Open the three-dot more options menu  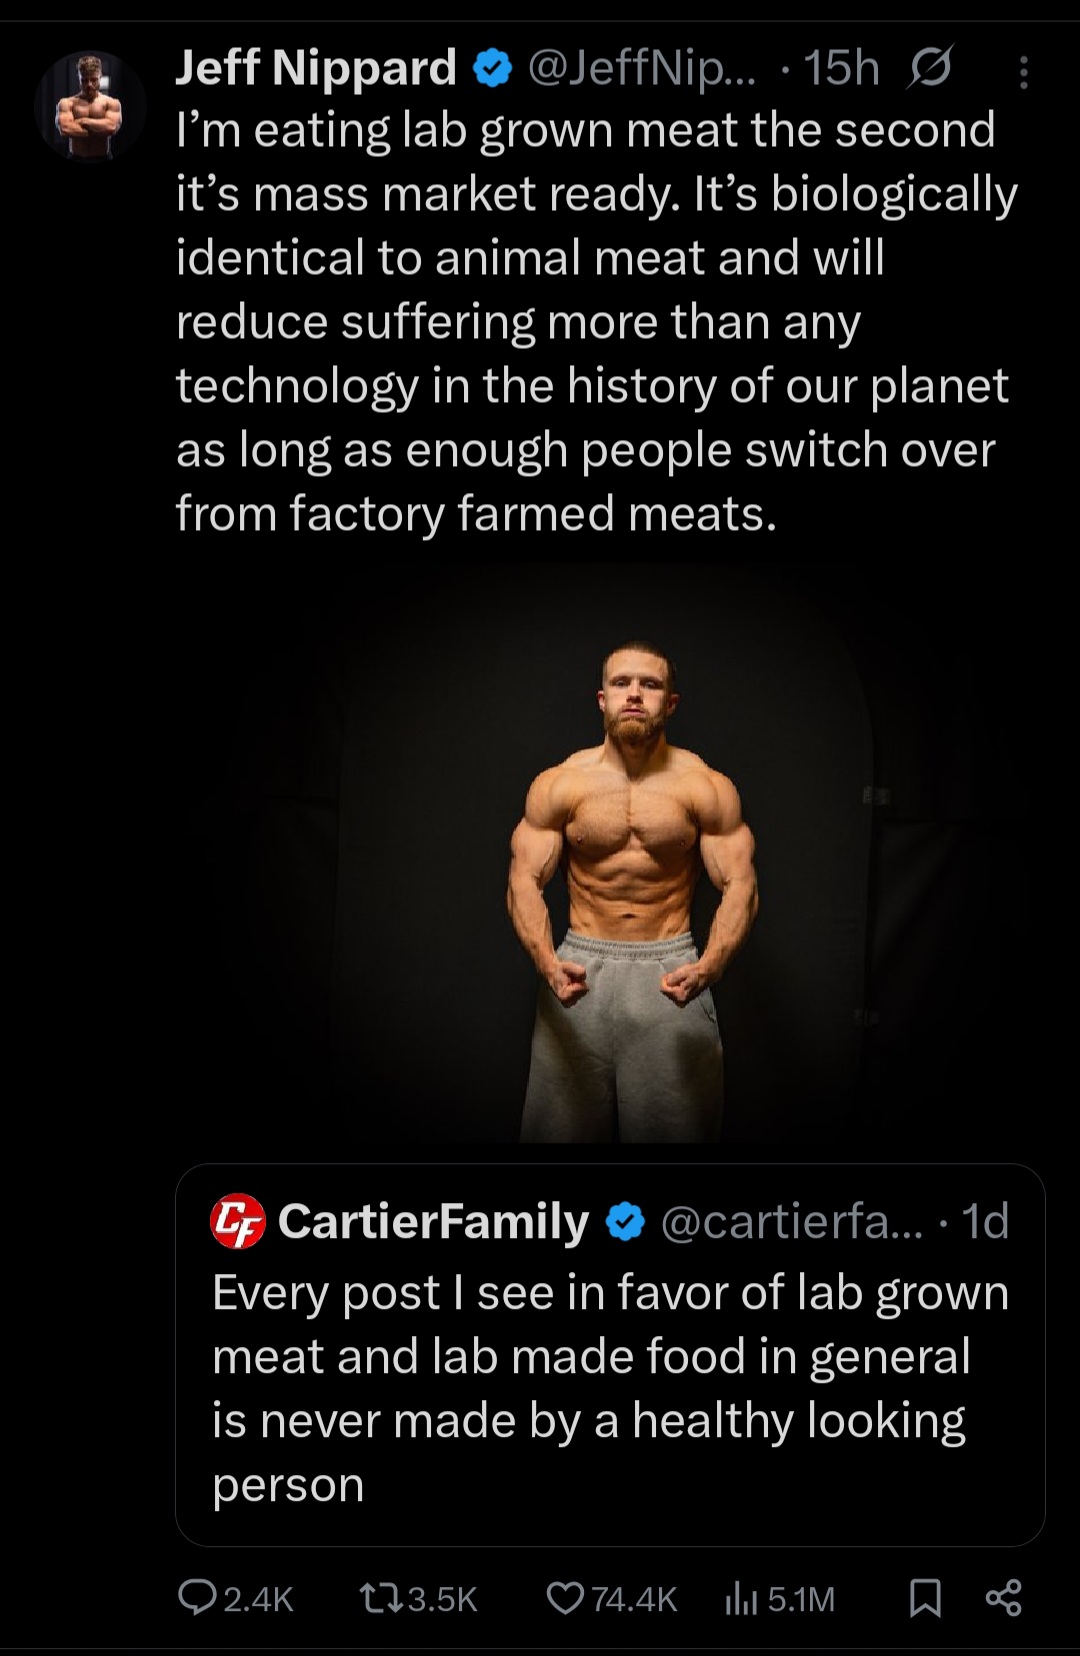point(1023,72)
